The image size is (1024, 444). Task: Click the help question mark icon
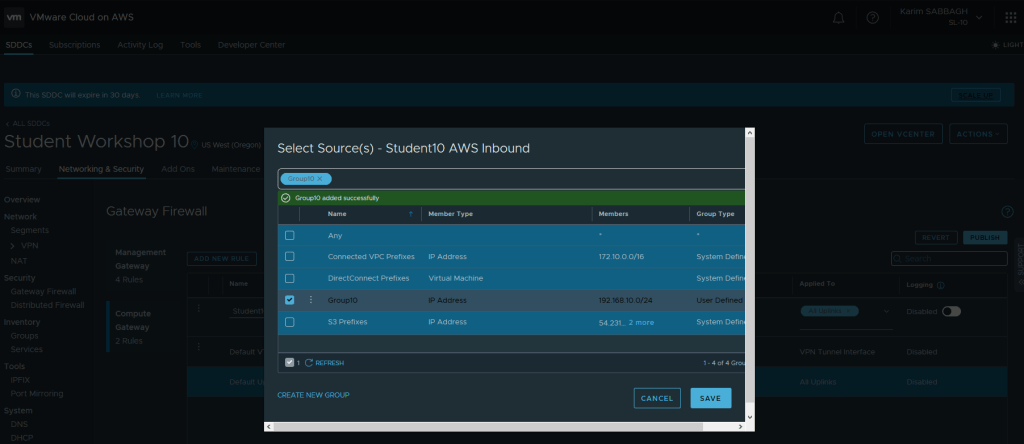(872, 18)
